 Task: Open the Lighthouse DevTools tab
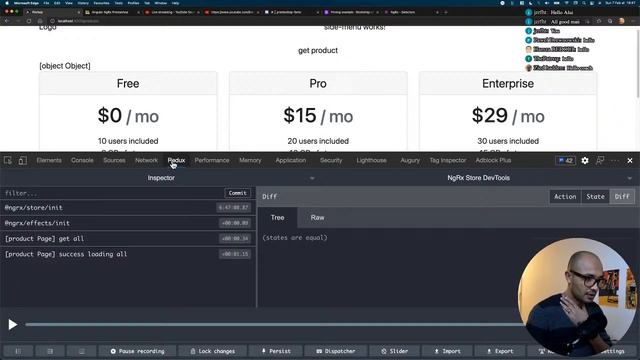click(x=371, y=160)
